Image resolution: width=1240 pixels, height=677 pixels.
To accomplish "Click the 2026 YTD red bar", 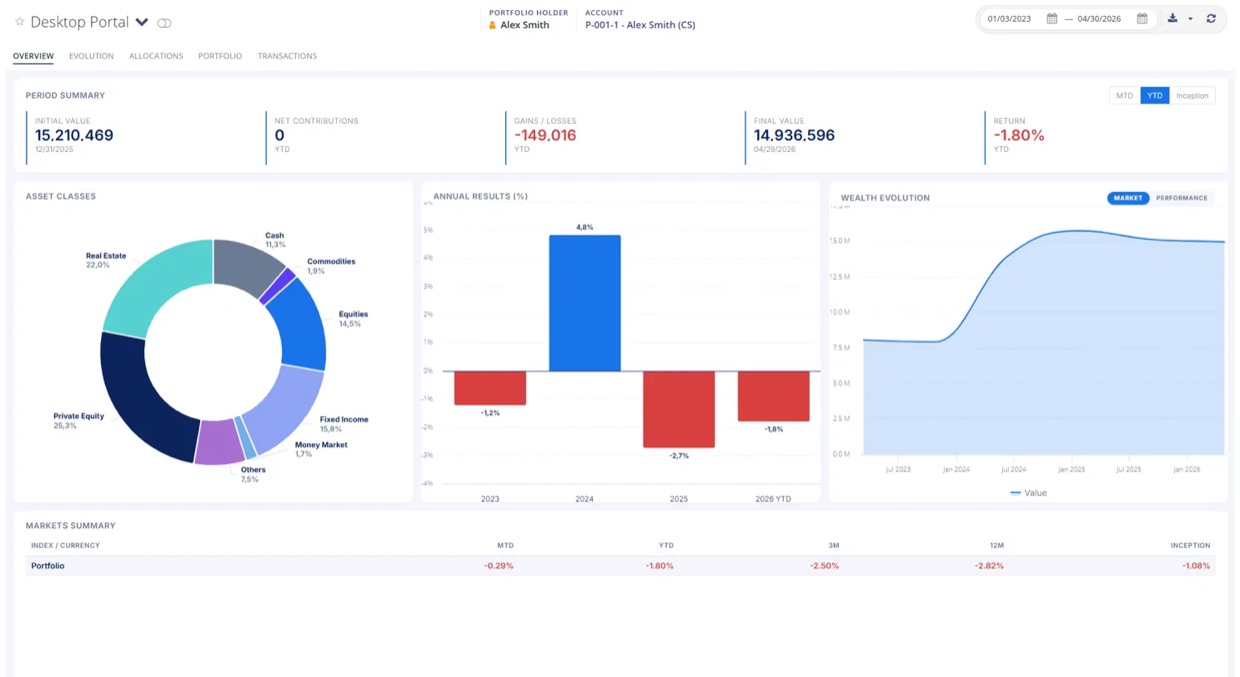I will coord(774,396).
